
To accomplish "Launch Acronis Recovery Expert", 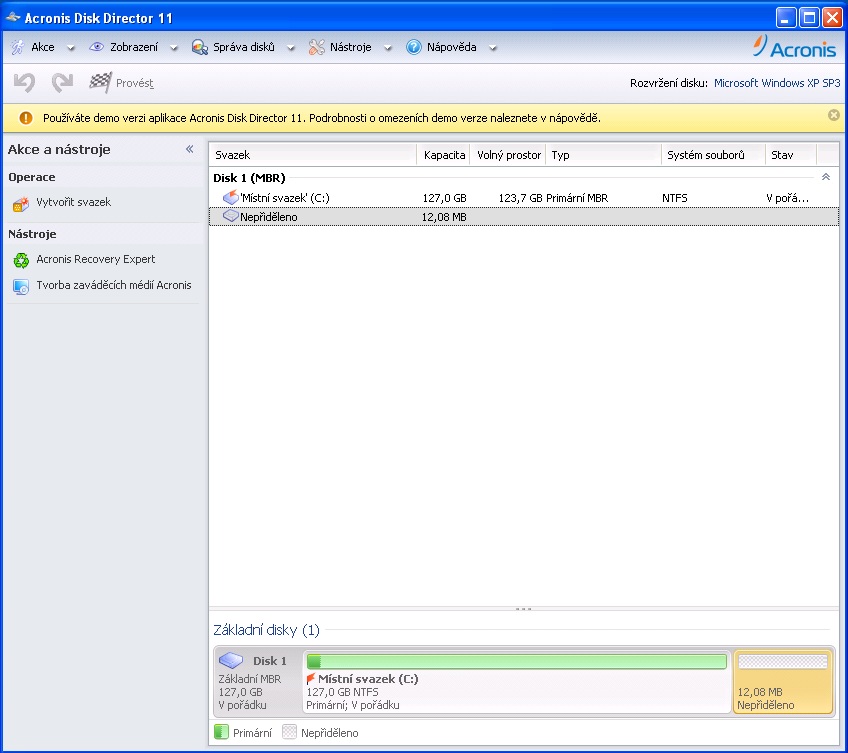I will (96, 259).
